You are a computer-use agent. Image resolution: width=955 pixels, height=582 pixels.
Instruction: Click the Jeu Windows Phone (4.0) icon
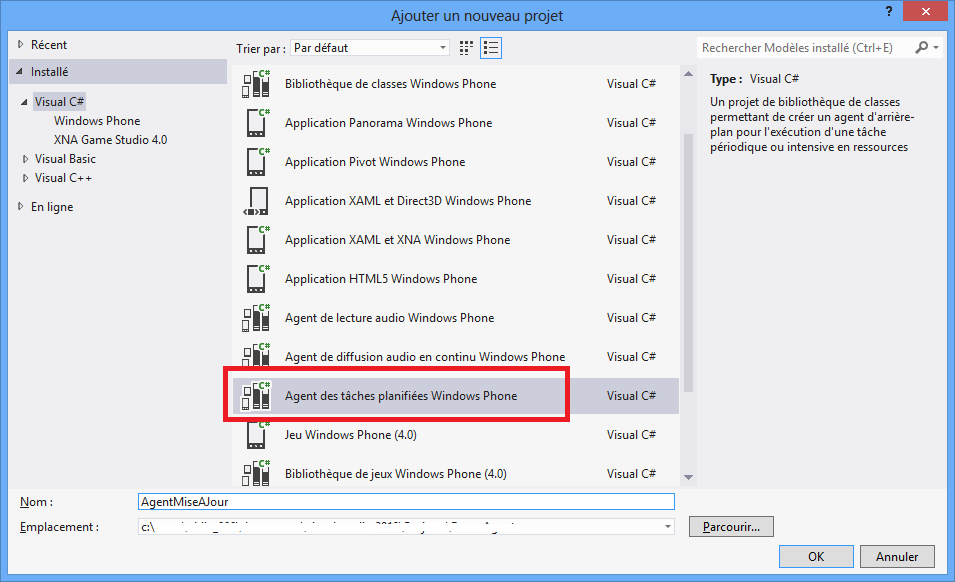coord(257,435)
